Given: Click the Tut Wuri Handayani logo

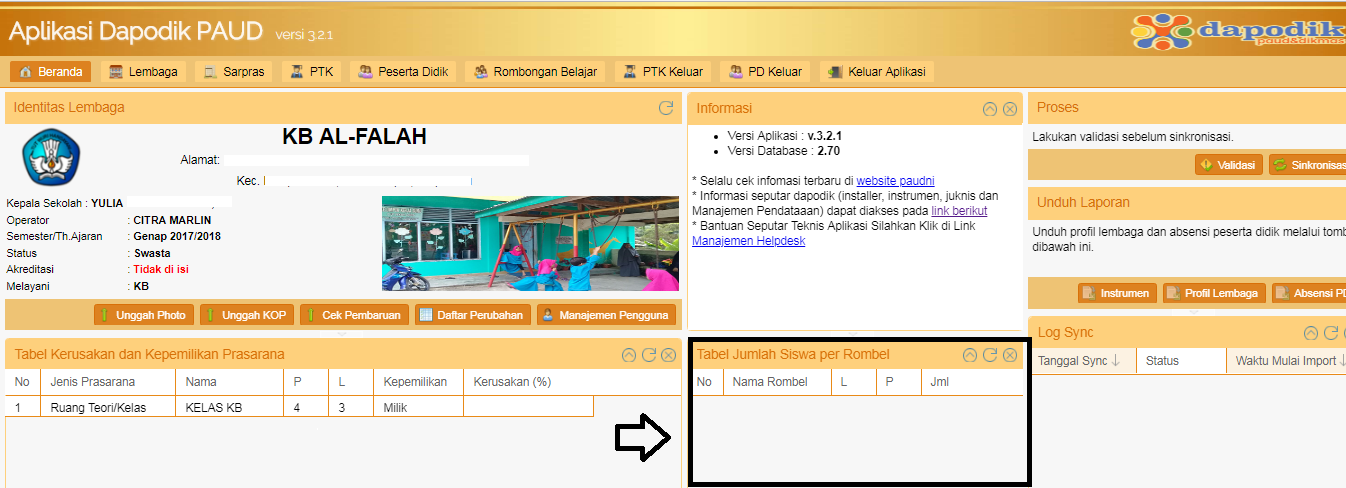Looking at the screenshot, I should (51, 158).
